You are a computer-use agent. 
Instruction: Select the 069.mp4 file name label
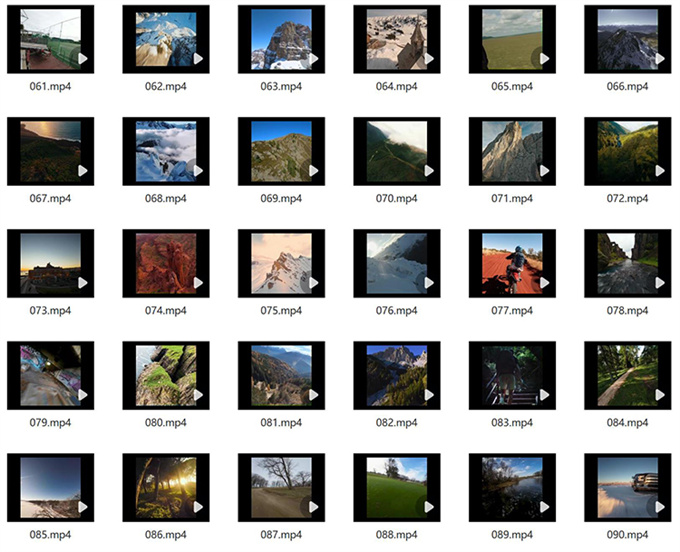pos(281,199)
